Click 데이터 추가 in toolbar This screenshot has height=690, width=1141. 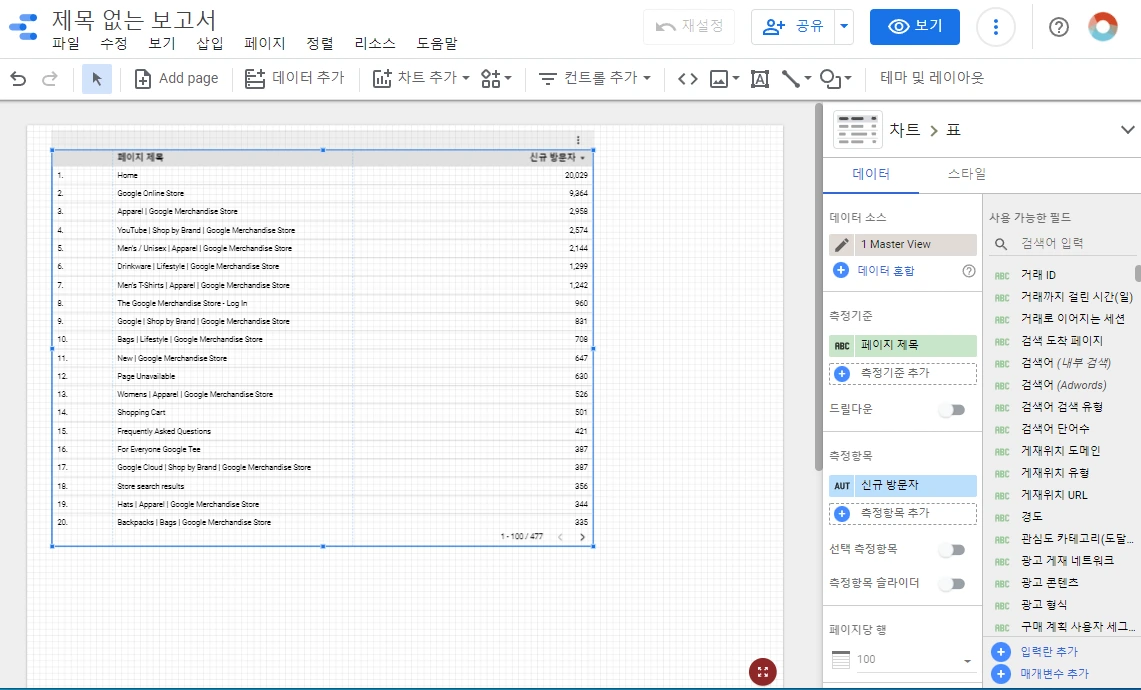(x=294, y=79)
